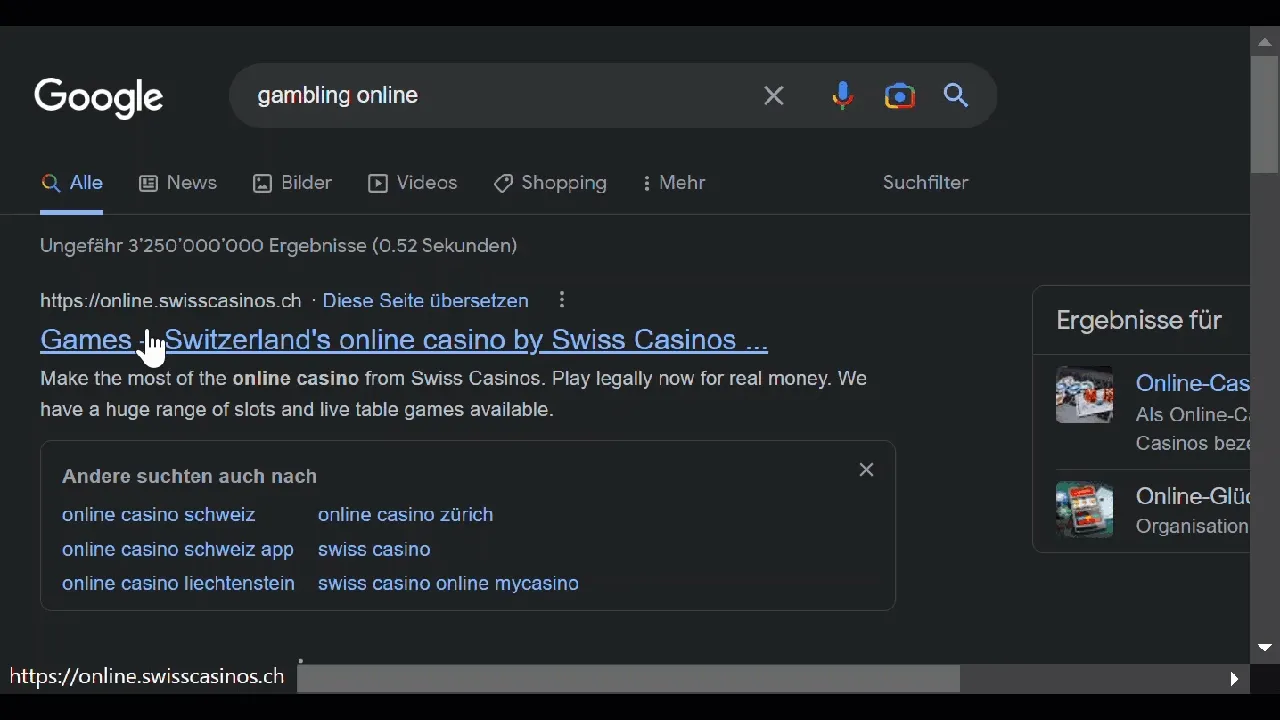Search 'online casino liechtenstein' suggestion
1280x720 pixels.
coord(178,584)
